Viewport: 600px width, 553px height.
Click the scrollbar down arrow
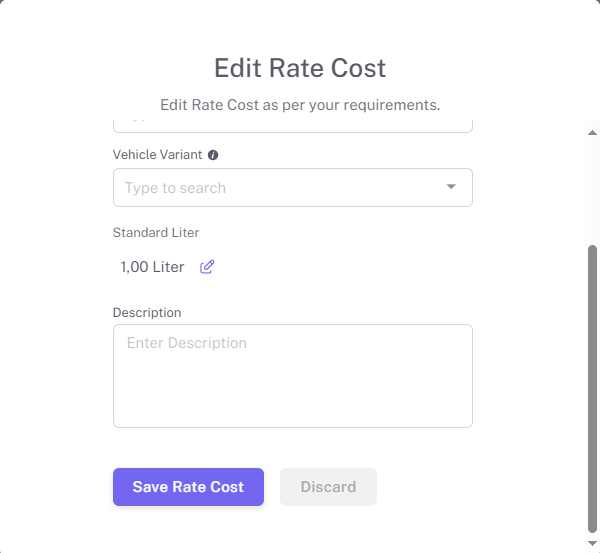592,543
